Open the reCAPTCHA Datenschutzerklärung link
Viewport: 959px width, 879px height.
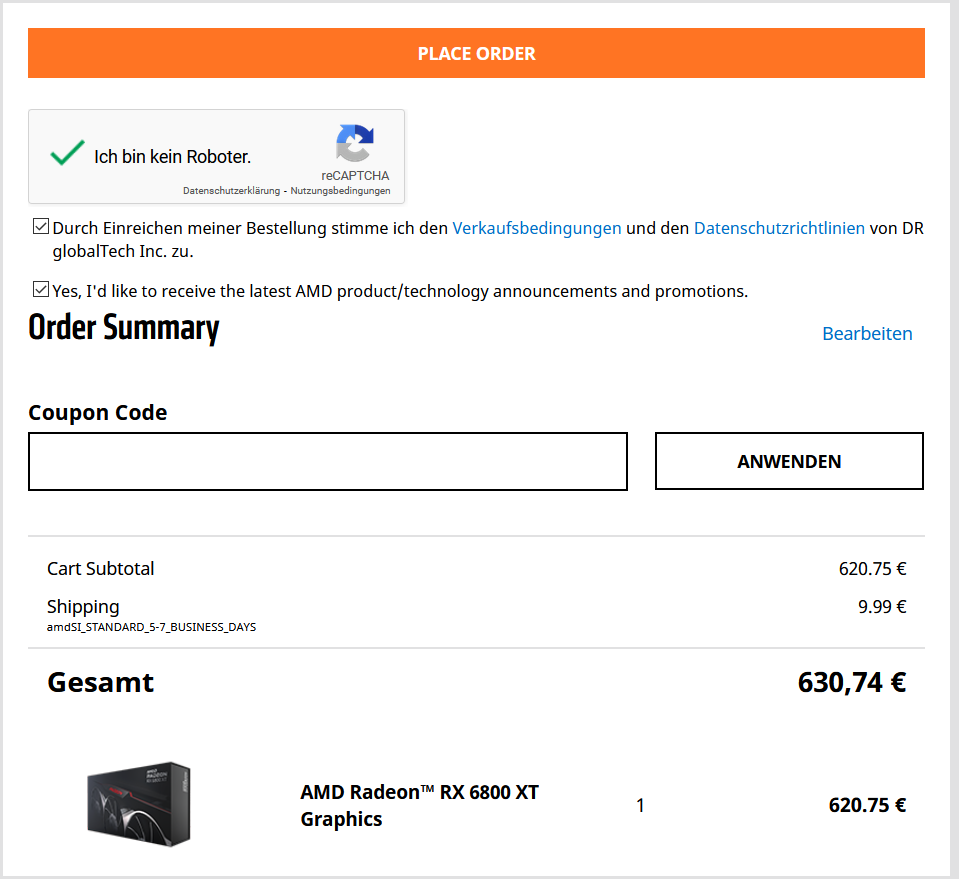pos(231,191)
